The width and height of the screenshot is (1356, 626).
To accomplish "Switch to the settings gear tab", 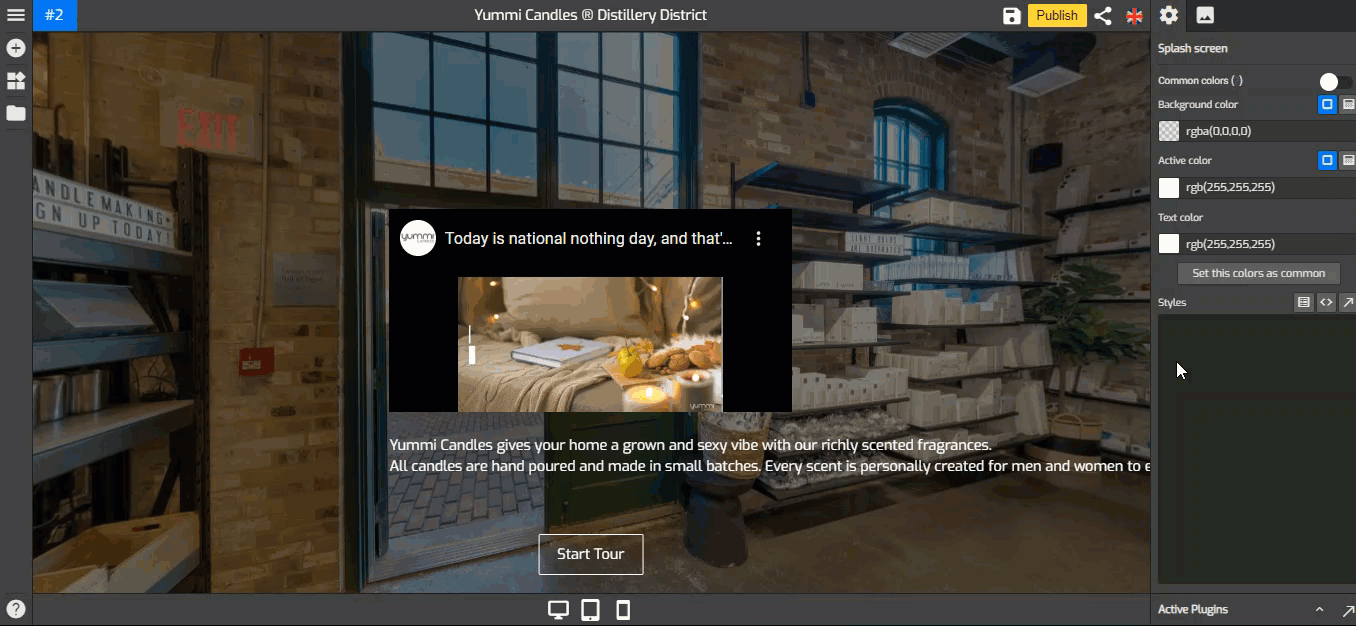I will 1168,15.
